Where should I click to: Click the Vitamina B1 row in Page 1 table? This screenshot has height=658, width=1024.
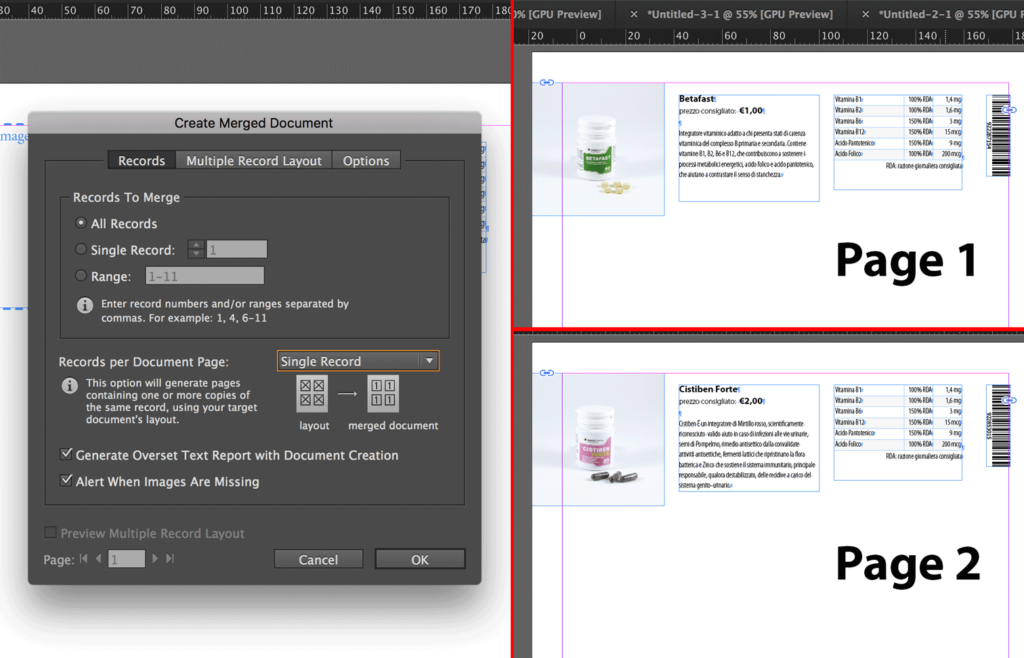[898, 99]
